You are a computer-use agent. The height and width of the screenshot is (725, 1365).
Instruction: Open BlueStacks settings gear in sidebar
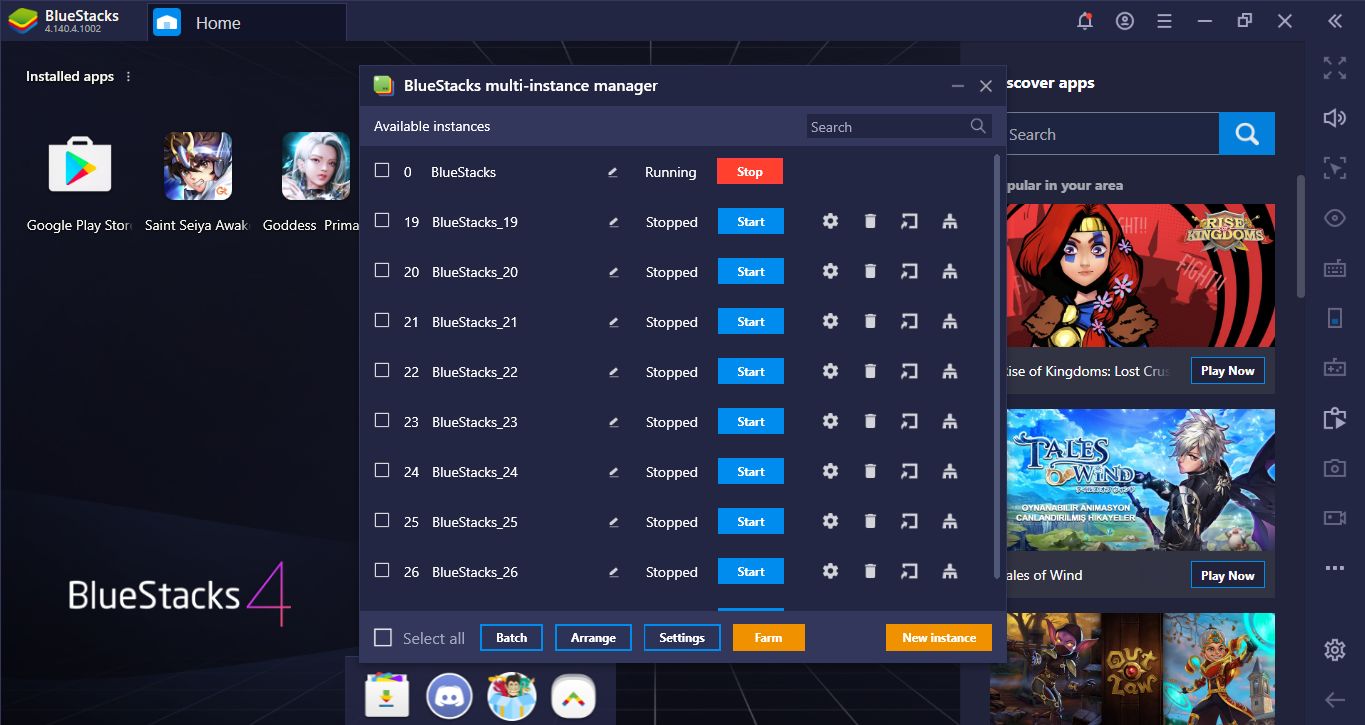coord(1335,650)
